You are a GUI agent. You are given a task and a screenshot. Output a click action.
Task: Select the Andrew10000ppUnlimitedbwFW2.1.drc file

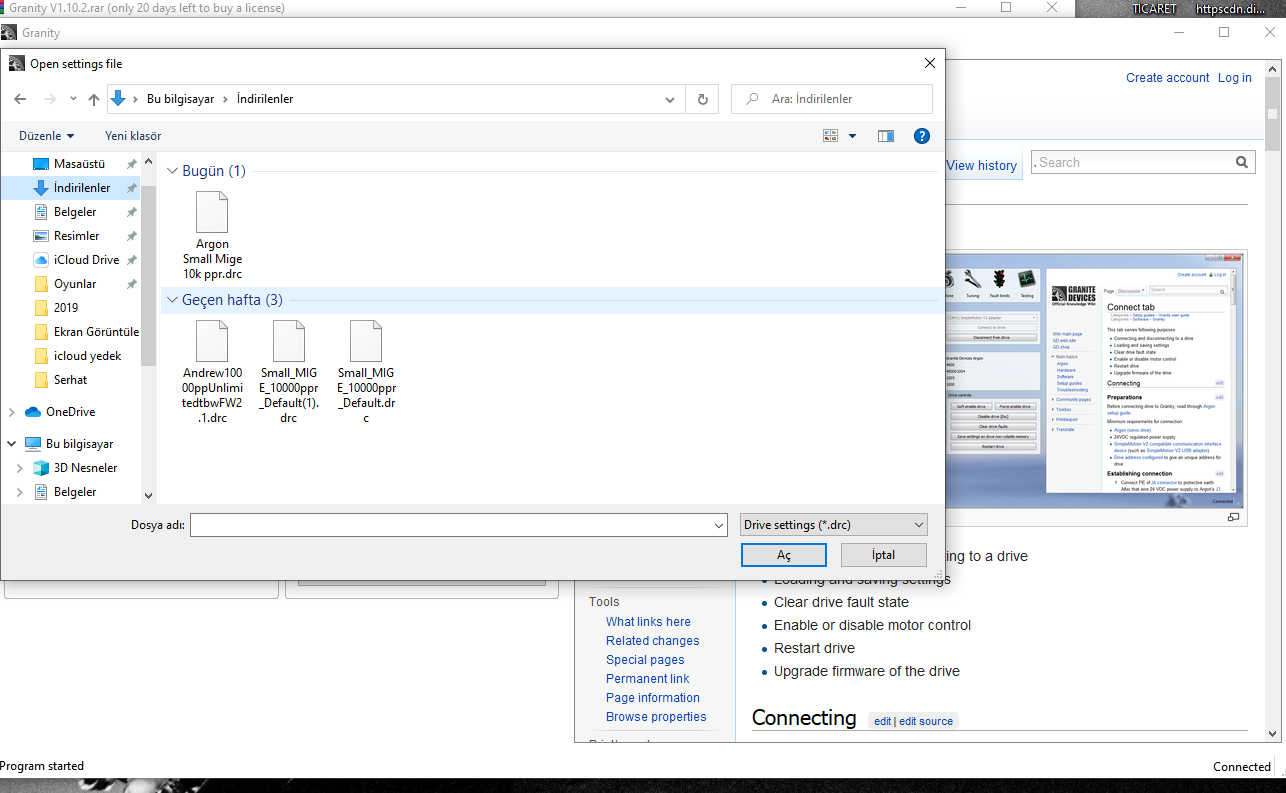click(212, 371)
